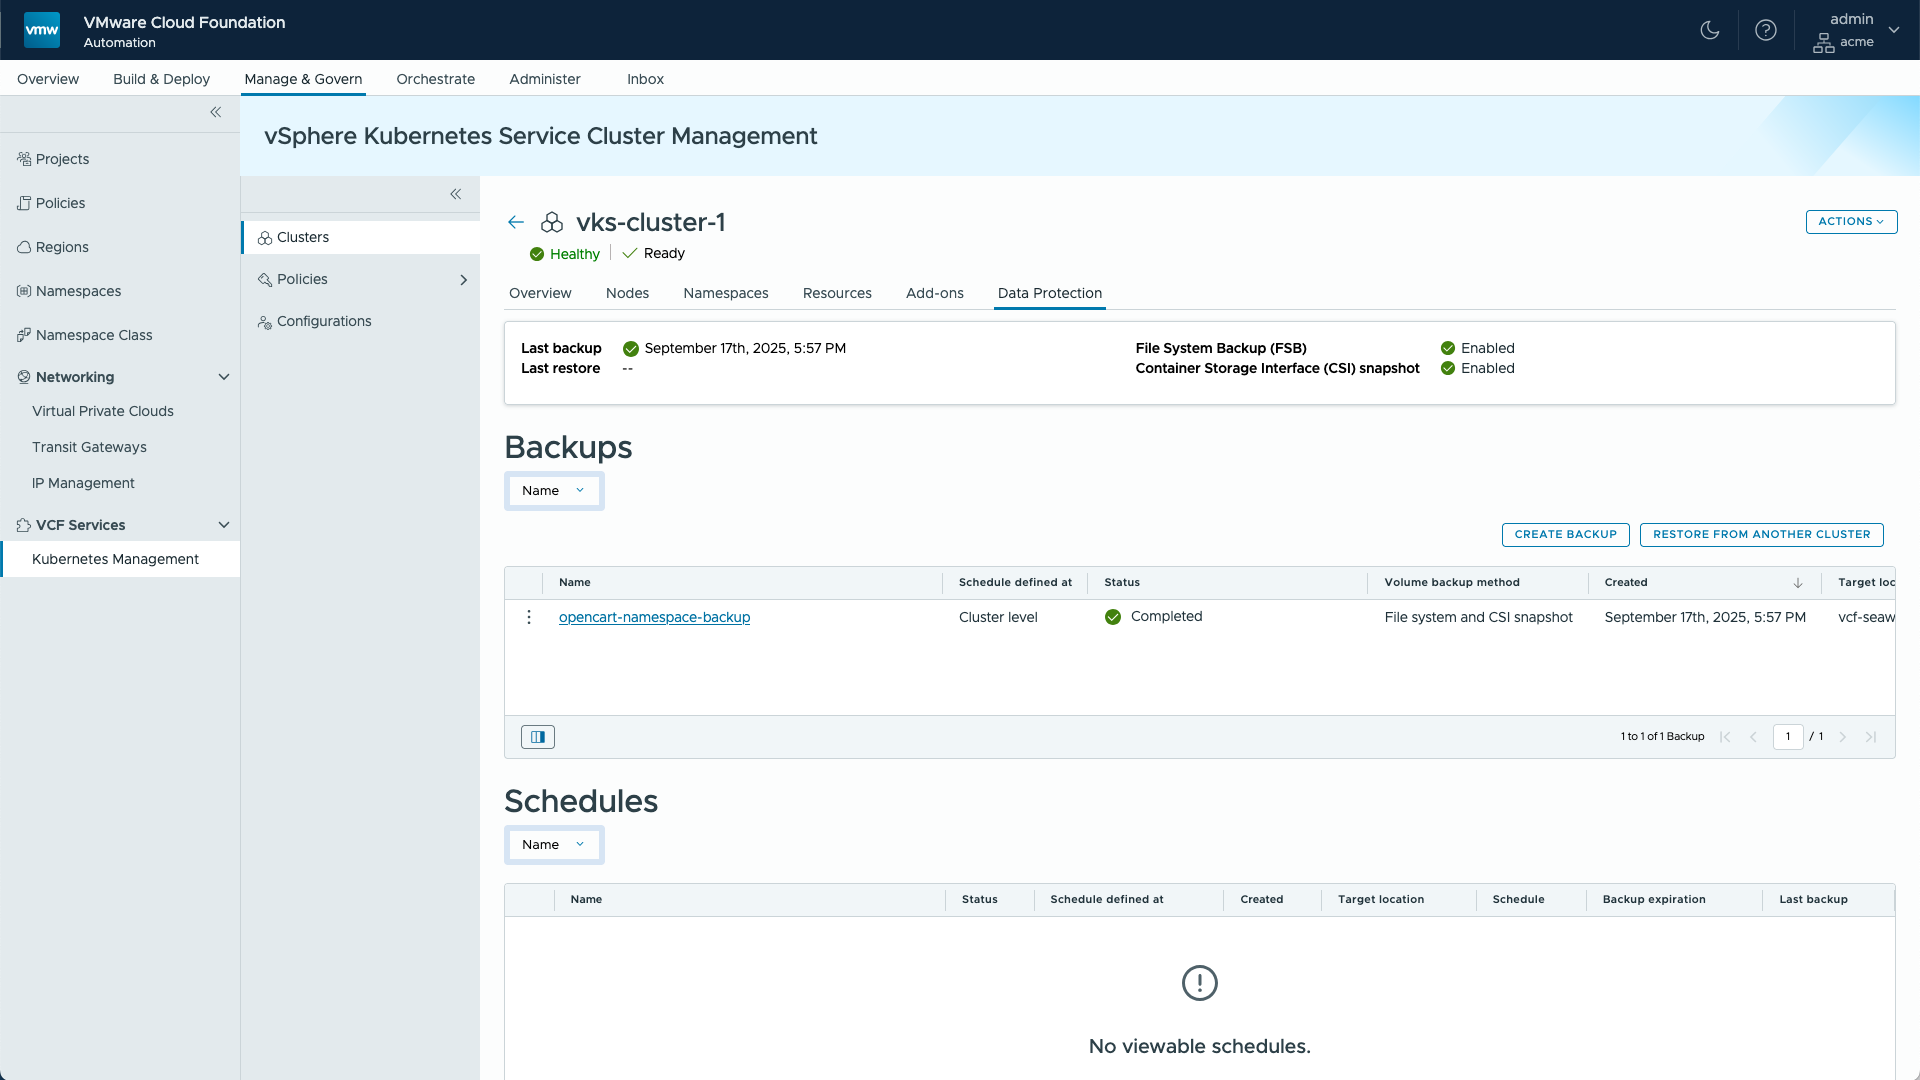Open the help question mark icon
This screenshot has width=1920, height=1080.
pyautogui.click(x=1766, y=30)
